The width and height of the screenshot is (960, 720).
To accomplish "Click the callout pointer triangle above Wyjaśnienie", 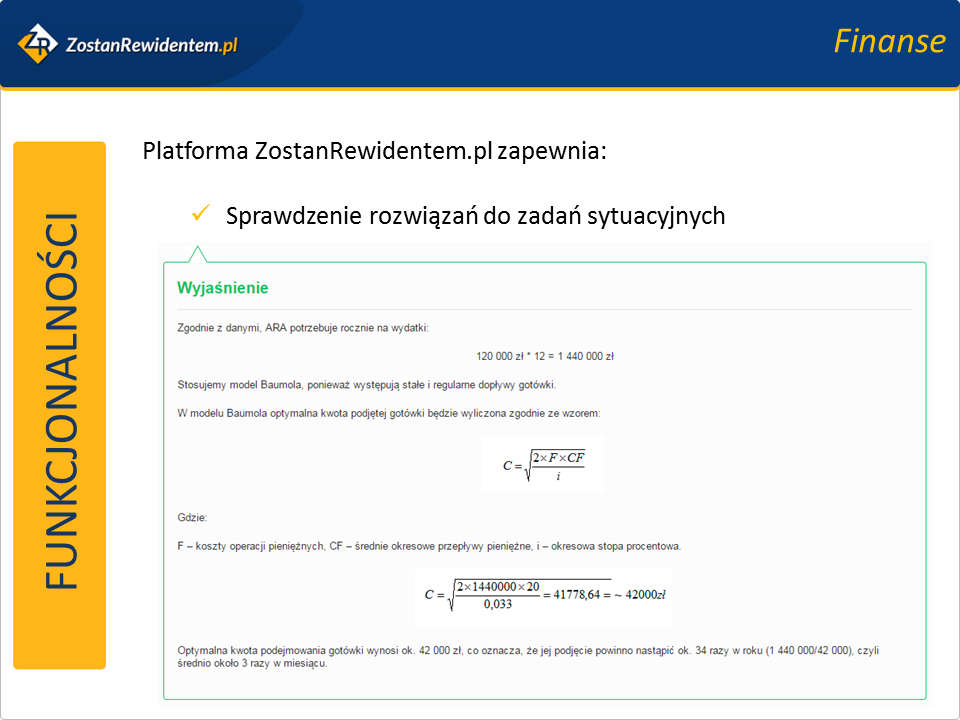I will click(197, 253).
